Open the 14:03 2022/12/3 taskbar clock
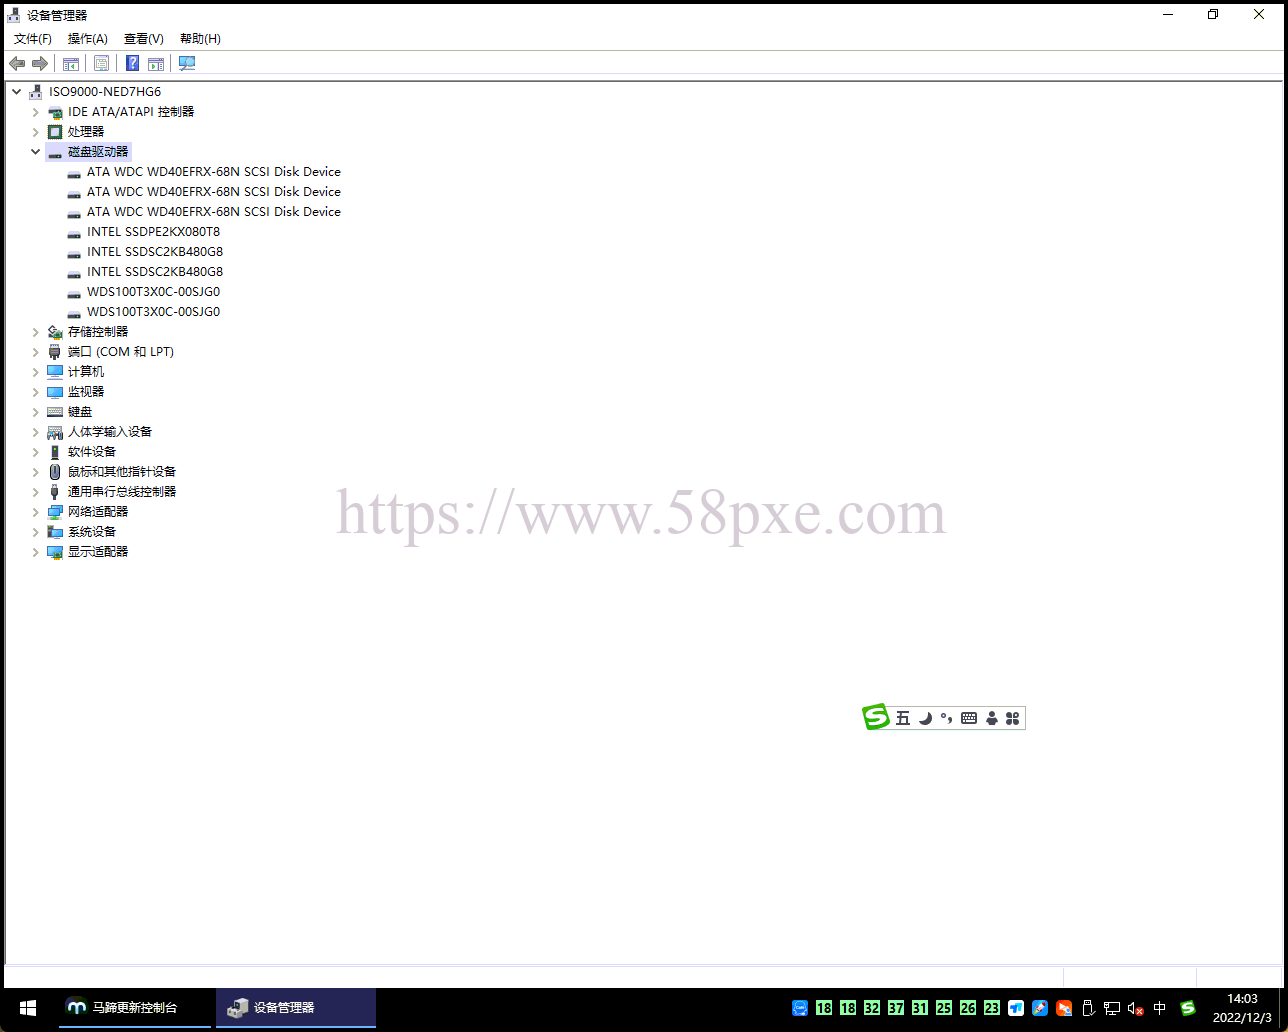 pos(1242,1008)
